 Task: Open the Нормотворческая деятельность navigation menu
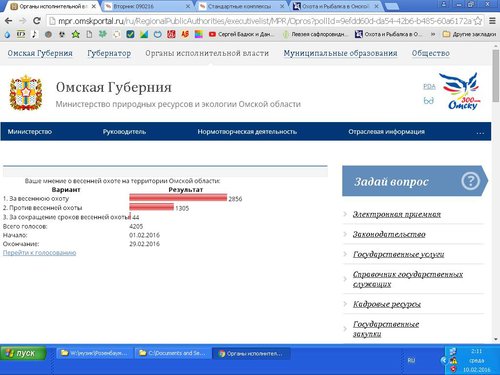pyautogui.click(x=247, y=131)
